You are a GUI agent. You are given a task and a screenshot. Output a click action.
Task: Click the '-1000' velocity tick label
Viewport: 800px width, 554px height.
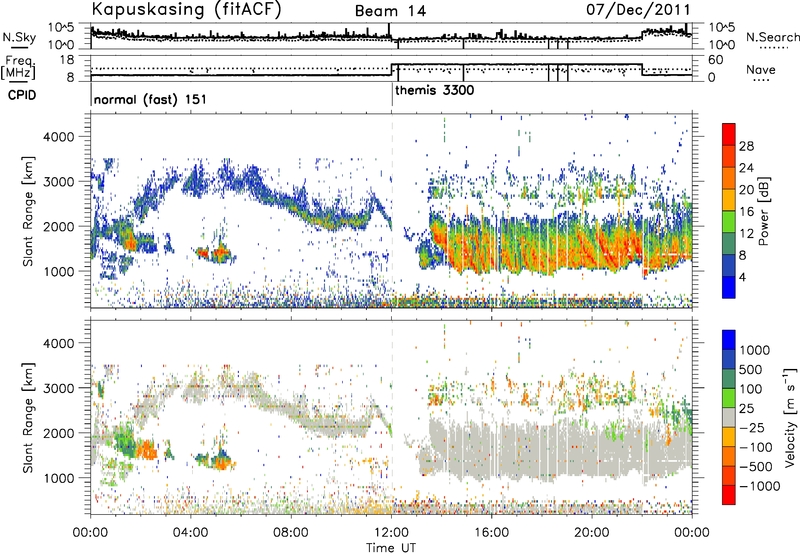coord(759,486)
